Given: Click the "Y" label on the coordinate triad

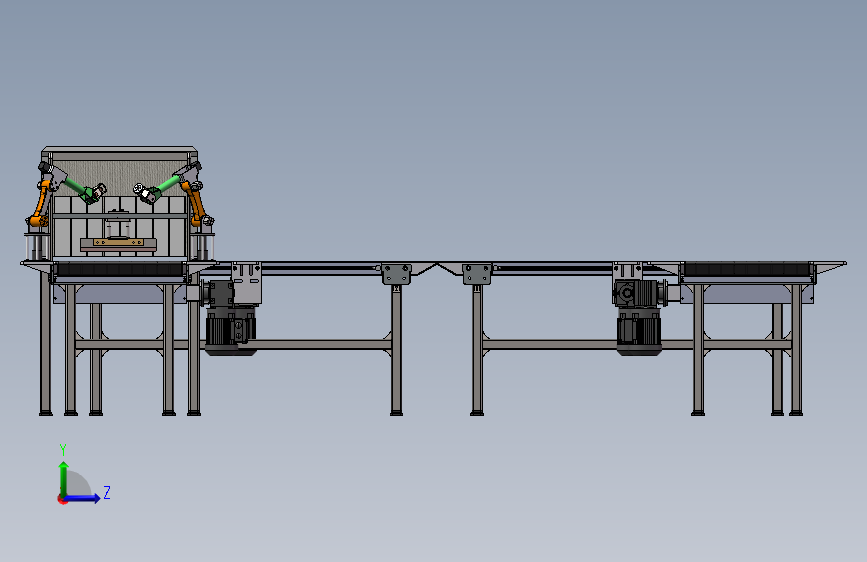Looking at the screenshot, I should pyautogui.click(x=63, y=450).
